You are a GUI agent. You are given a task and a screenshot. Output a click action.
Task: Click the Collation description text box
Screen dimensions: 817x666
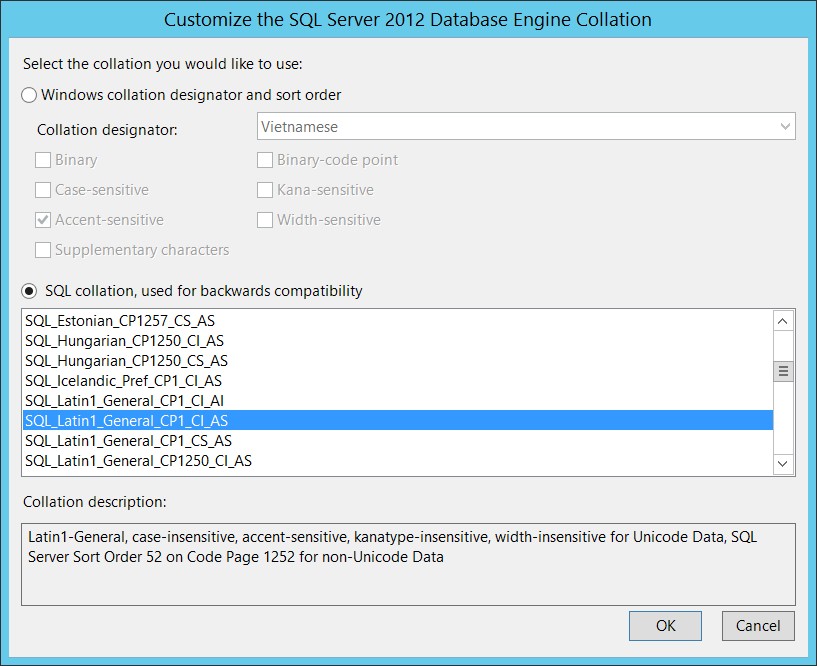coord(408,564)
